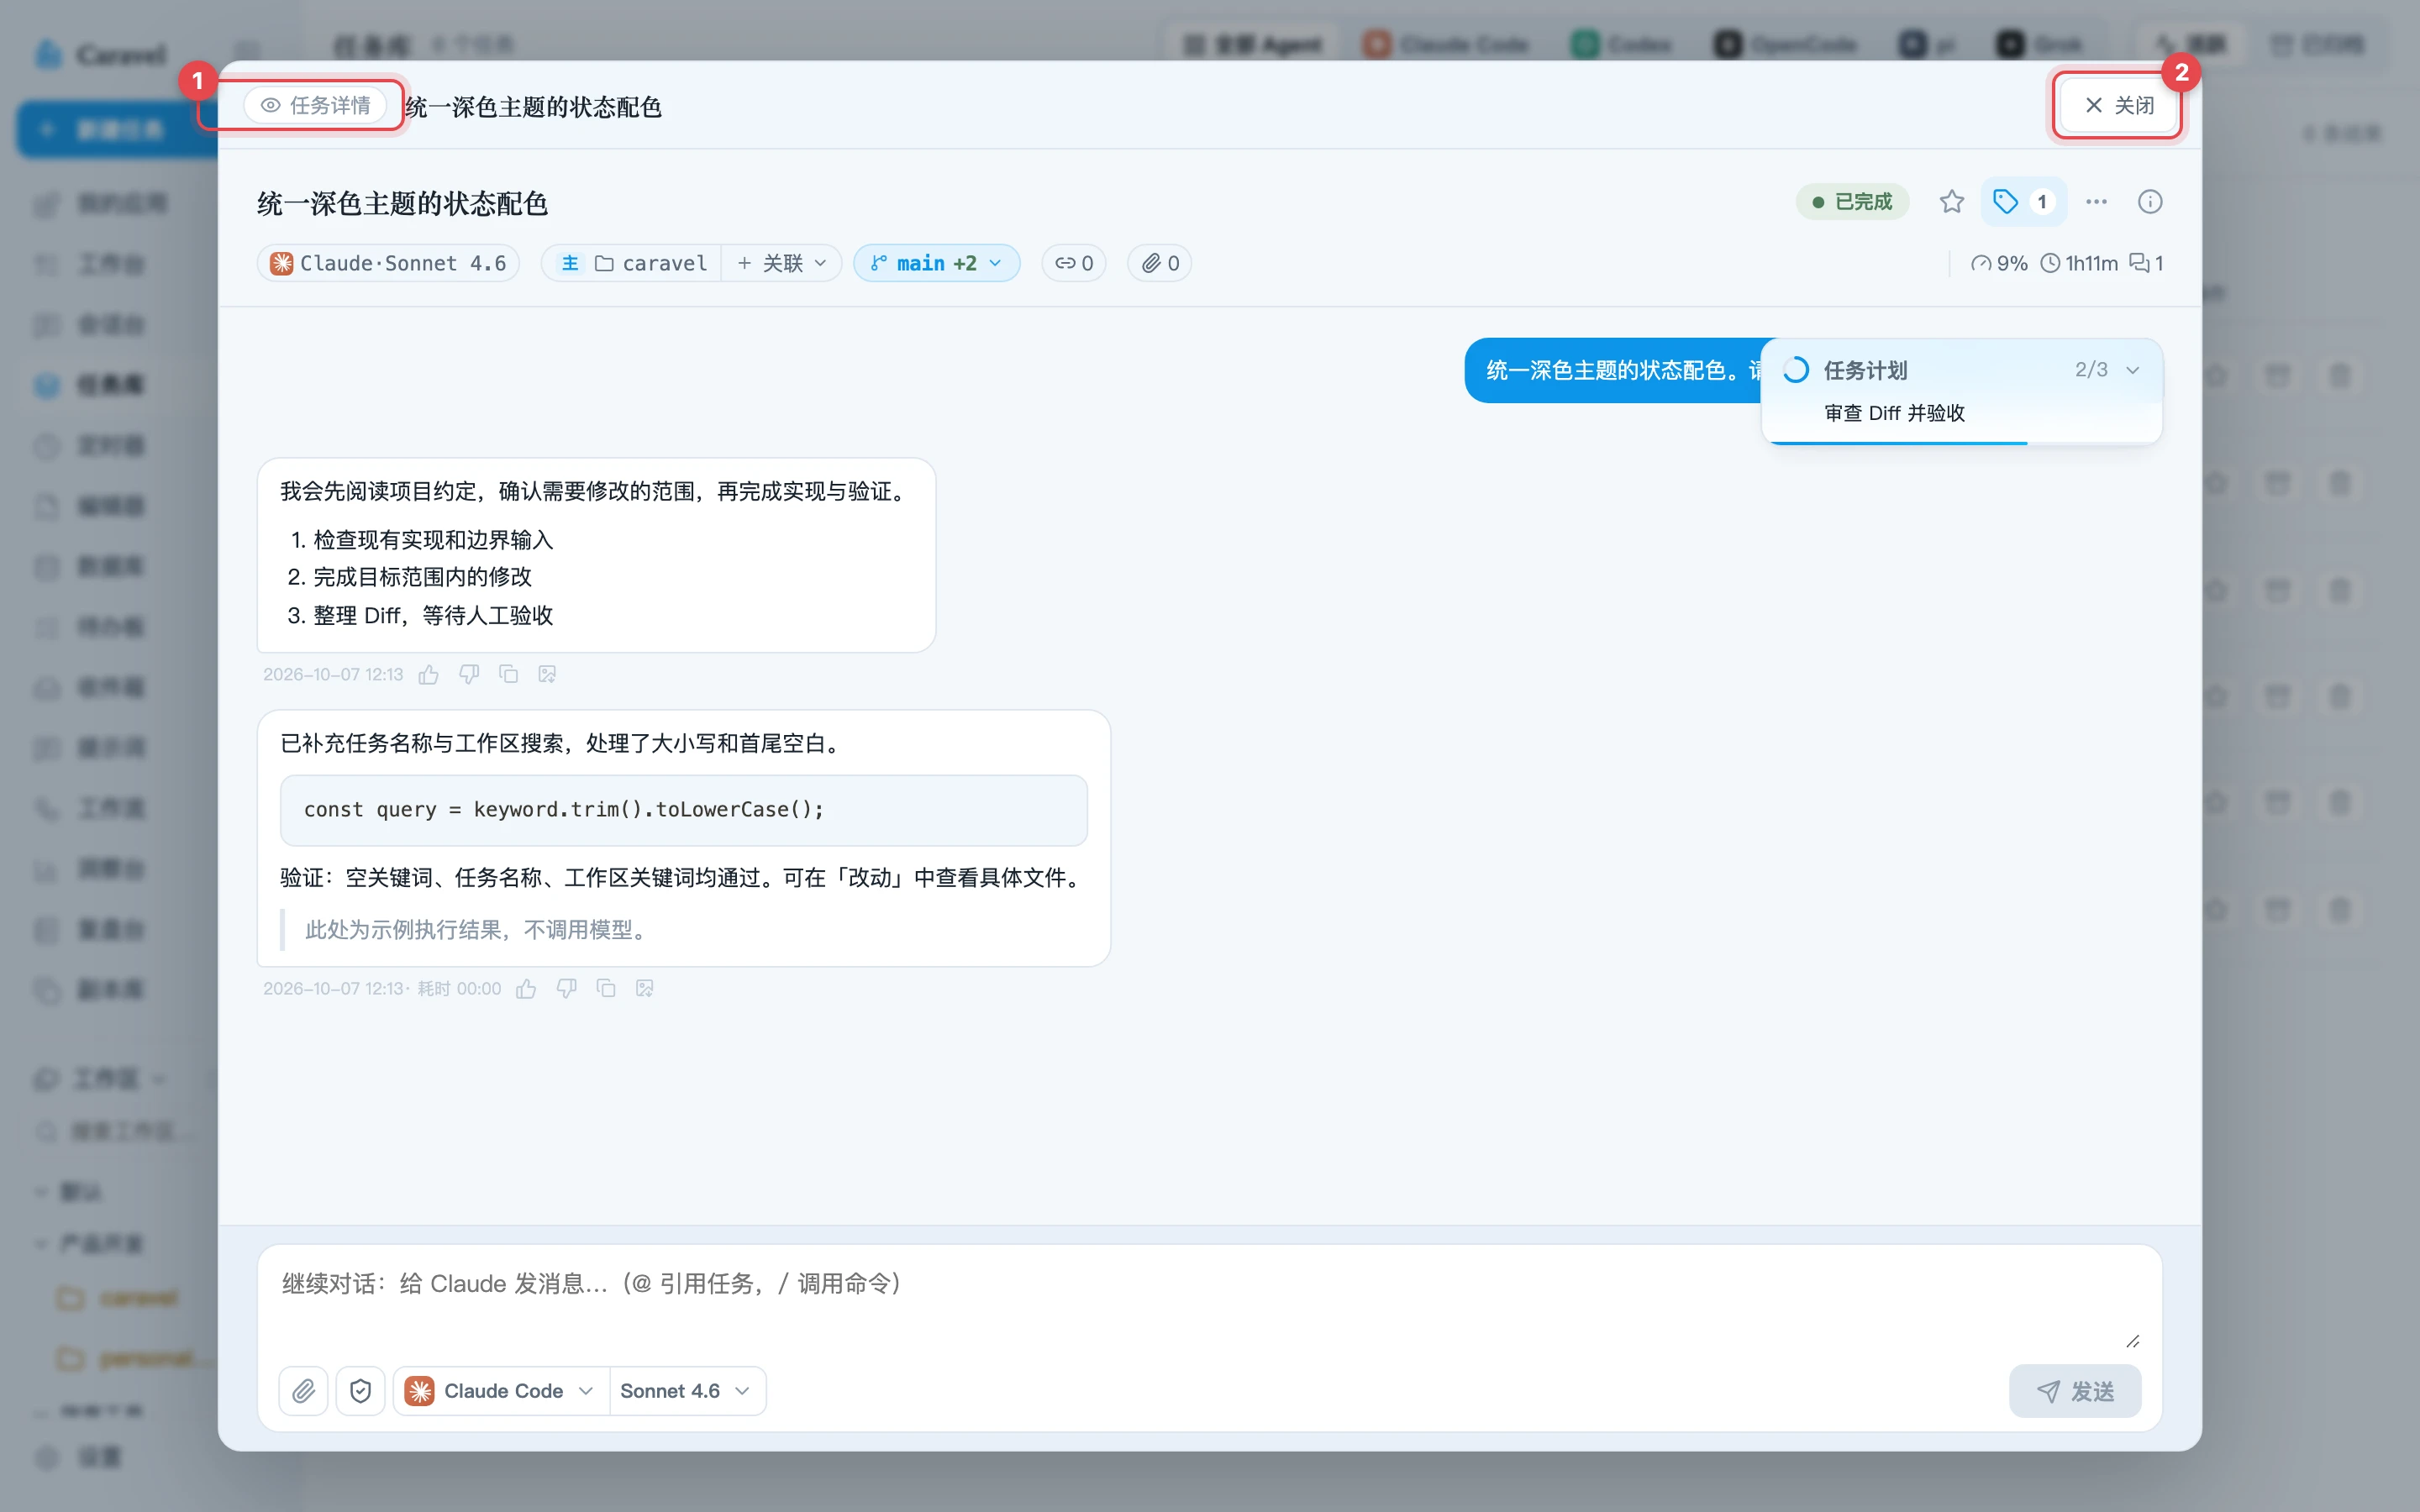Click the attachments counter chip in header
The width and height of the screenshot is (2420, 1512).
click(x=1160, y=263)
